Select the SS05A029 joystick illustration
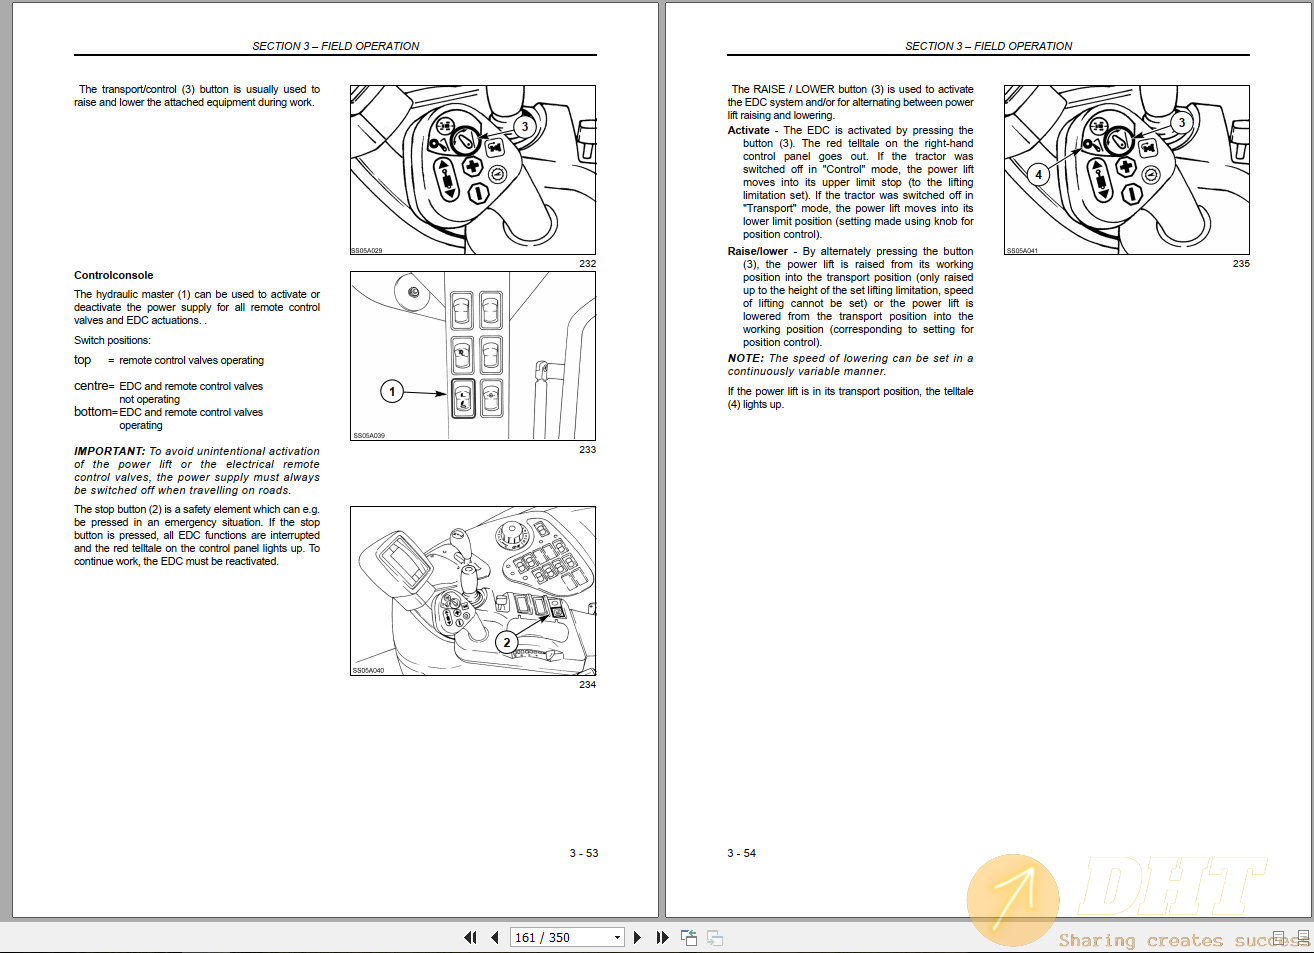Image resolution: width=1314 pixels, height=953 pixels. 472,168
